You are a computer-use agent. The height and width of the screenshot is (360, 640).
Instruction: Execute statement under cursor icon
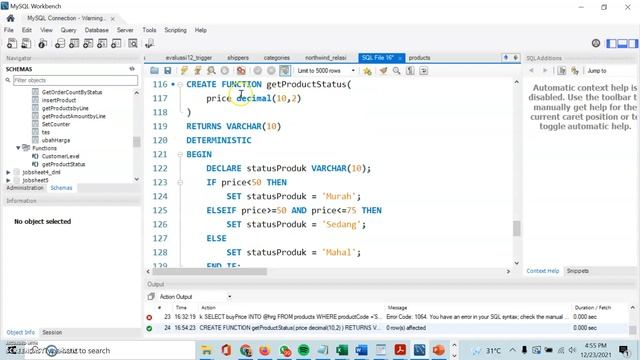tap(198, 71)
